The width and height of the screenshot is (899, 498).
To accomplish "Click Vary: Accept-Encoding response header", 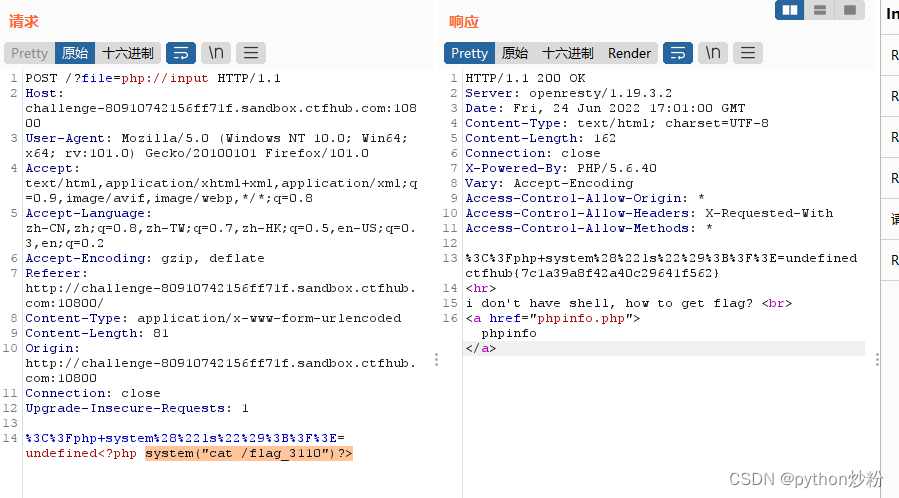I will (549, 183).
